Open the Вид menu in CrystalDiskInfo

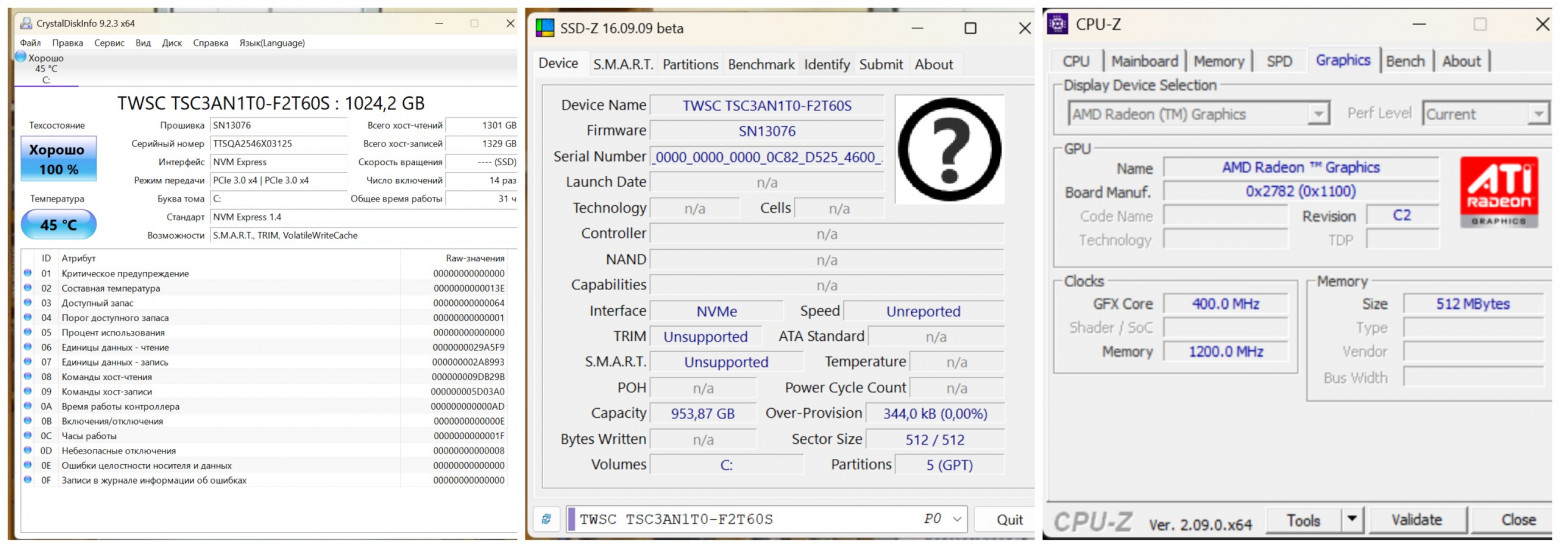[x=143, y=43]
